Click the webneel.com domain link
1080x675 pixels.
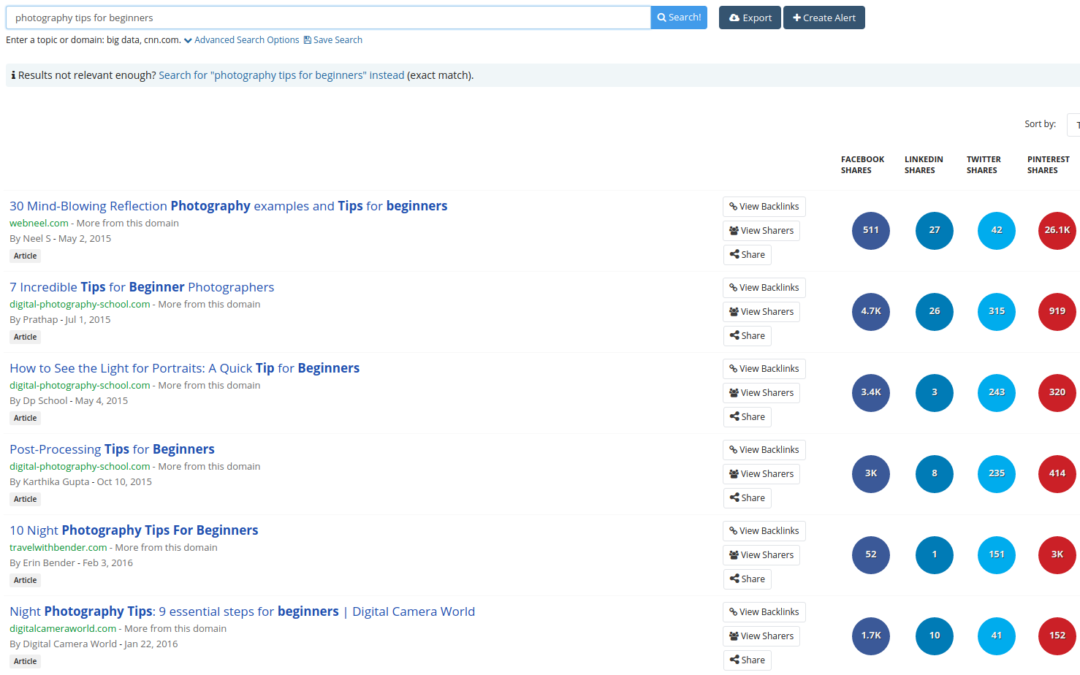click(39, 223)
